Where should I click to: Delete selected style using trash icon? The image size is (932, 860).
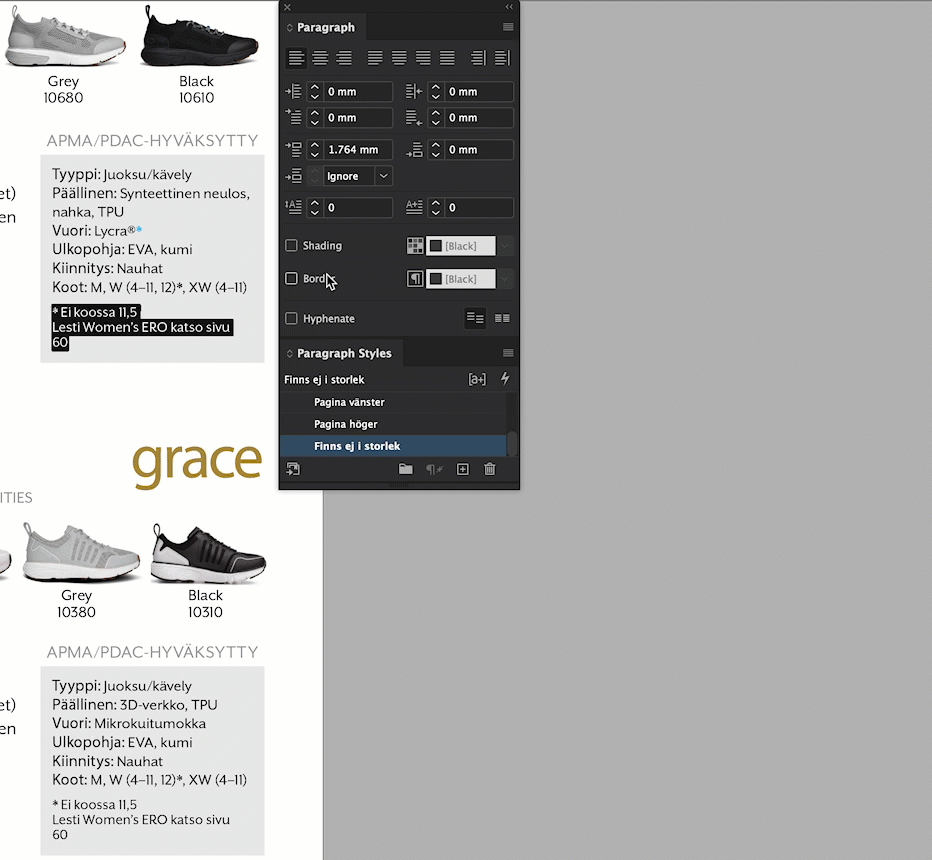click(x=489, y=469)
